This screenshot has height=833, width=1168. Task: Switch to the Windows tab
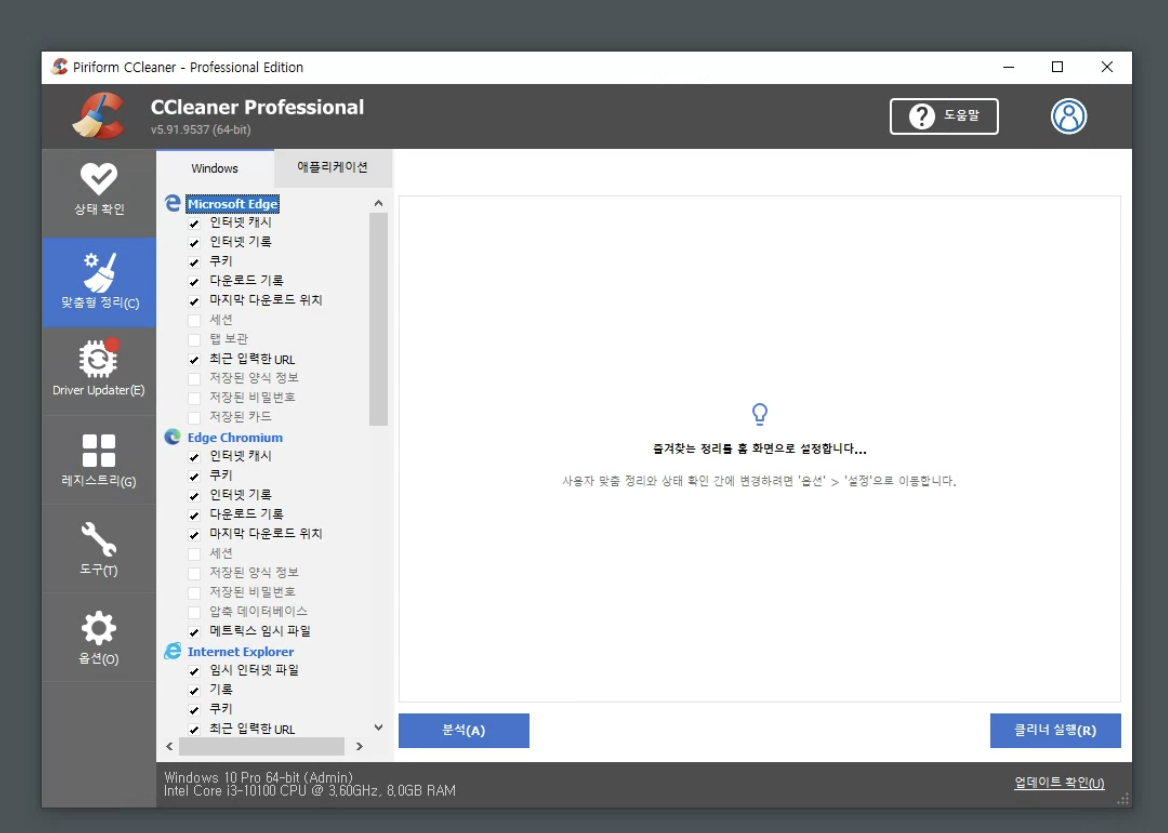point(215,168)
